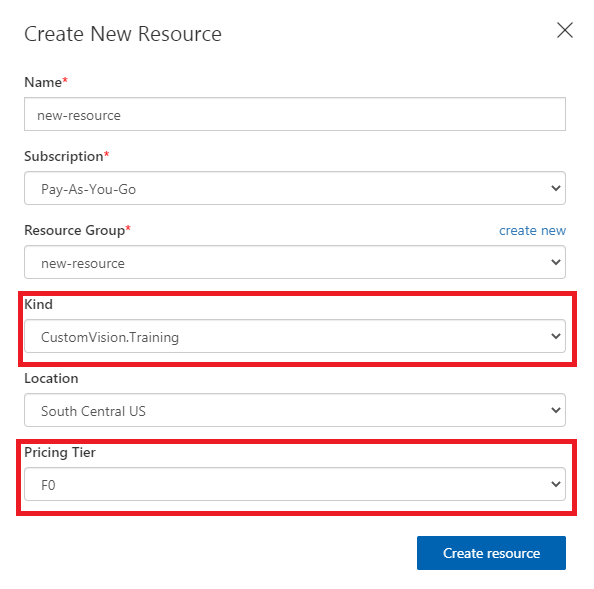This screenshot has height=589, width=594.
Task: Click the Pricing Tier field label
Action: coord(60,452)
